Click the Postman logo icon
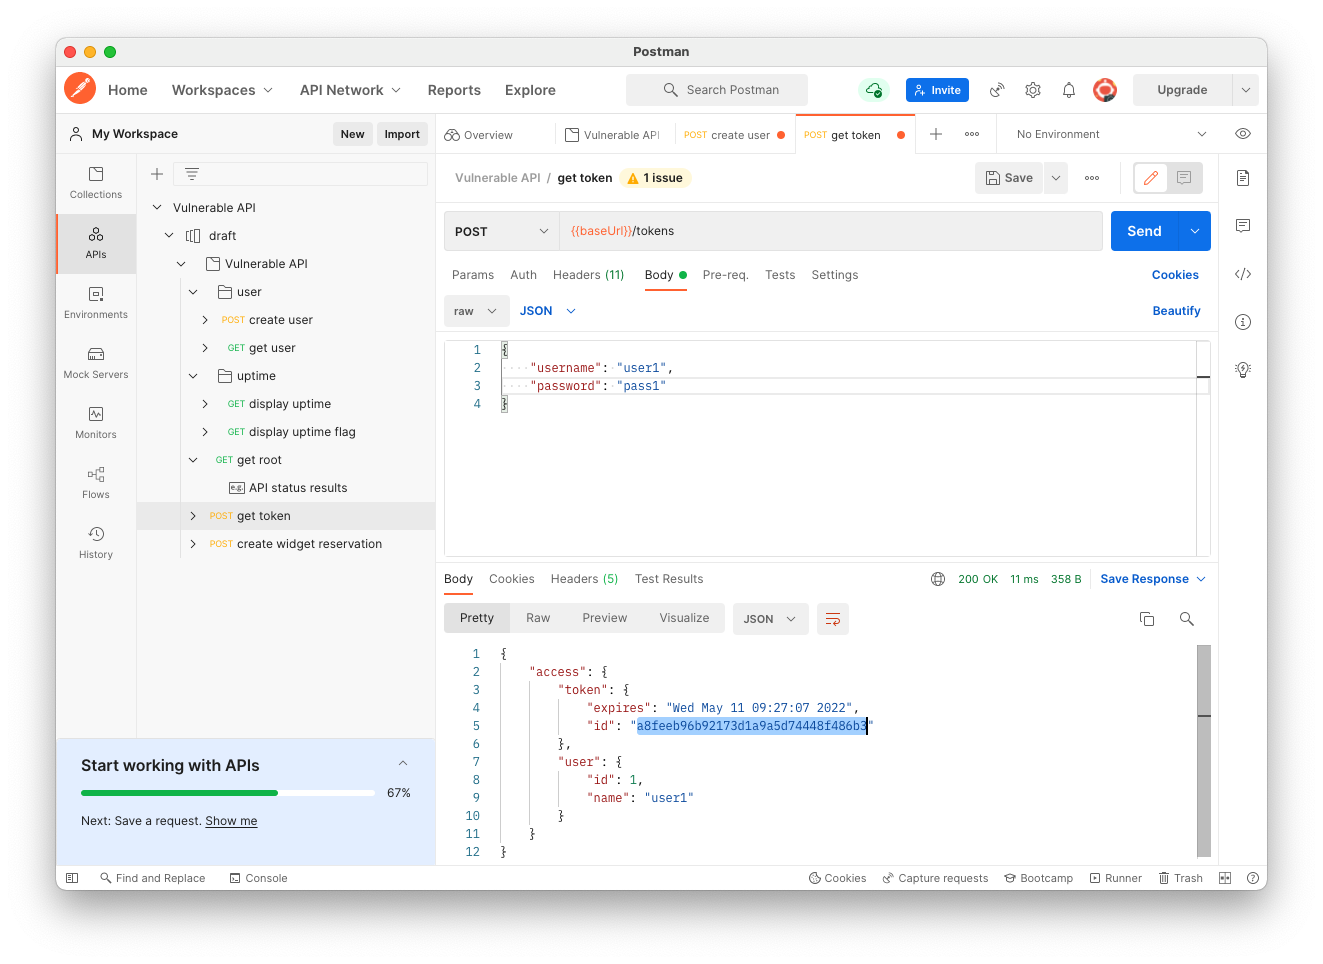This screenshot has width=1323, height=964. tap(80, 89)
